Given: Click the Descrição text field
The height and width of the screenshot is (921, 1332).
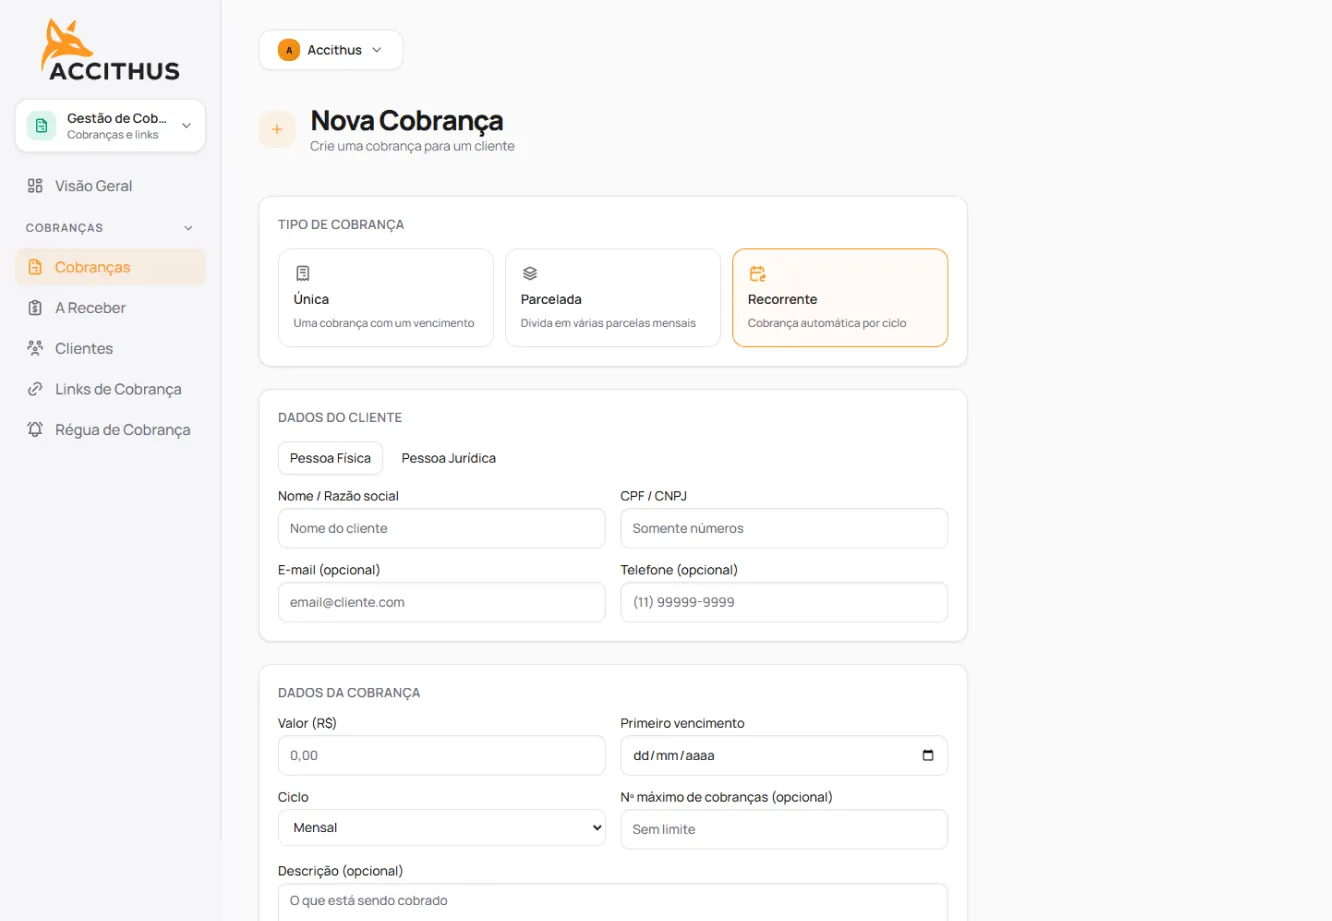Looking at the screenshot, I should [613, 901].
